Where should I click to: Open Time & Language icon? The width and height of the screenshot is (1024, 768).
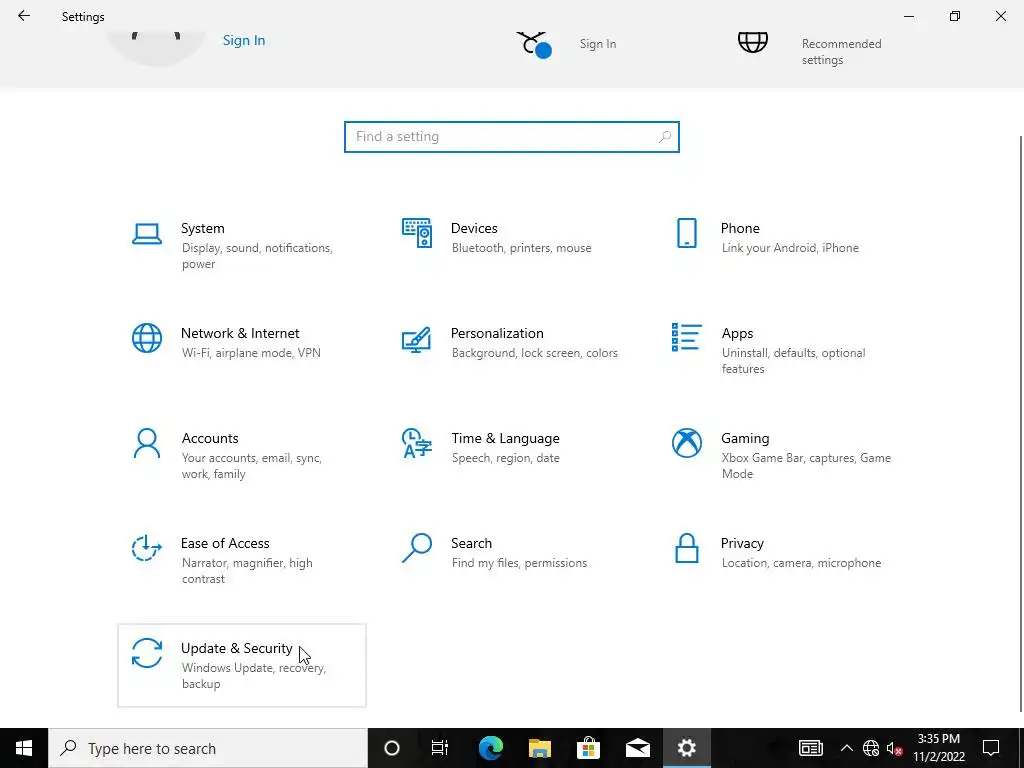click(417, 443)
